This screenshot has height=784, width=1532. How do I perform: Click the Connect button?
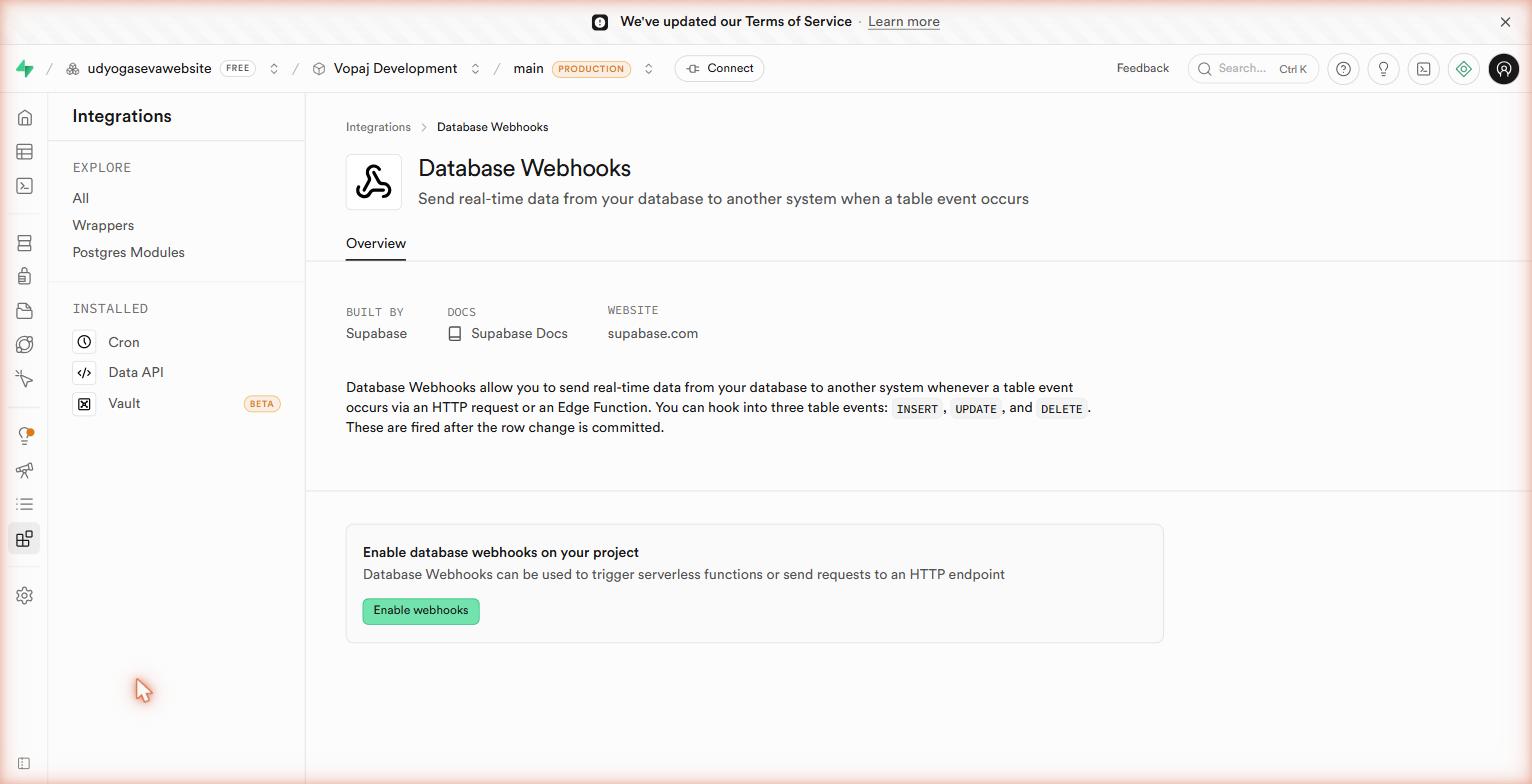[719, 69]
